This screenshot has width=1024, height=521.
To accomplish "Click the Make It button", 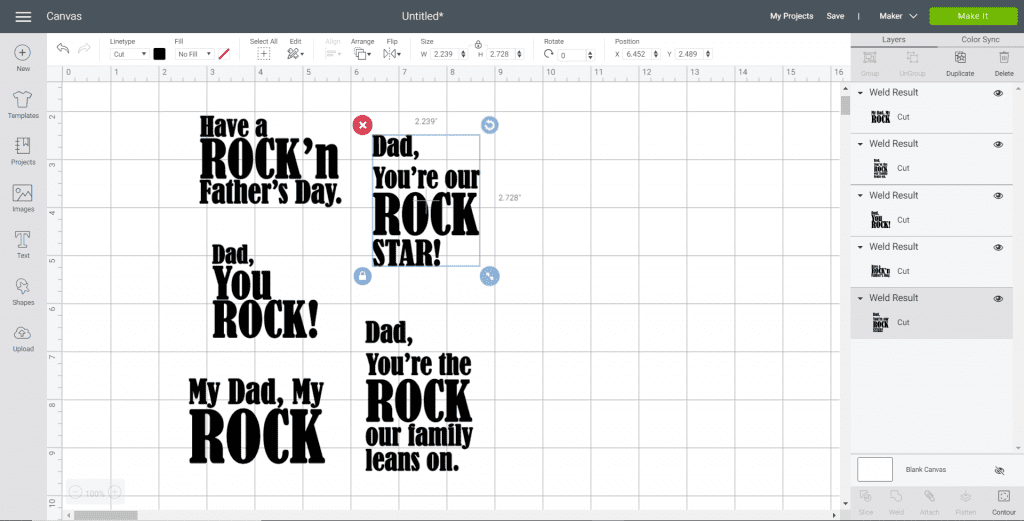I will [x=972, y=16].
